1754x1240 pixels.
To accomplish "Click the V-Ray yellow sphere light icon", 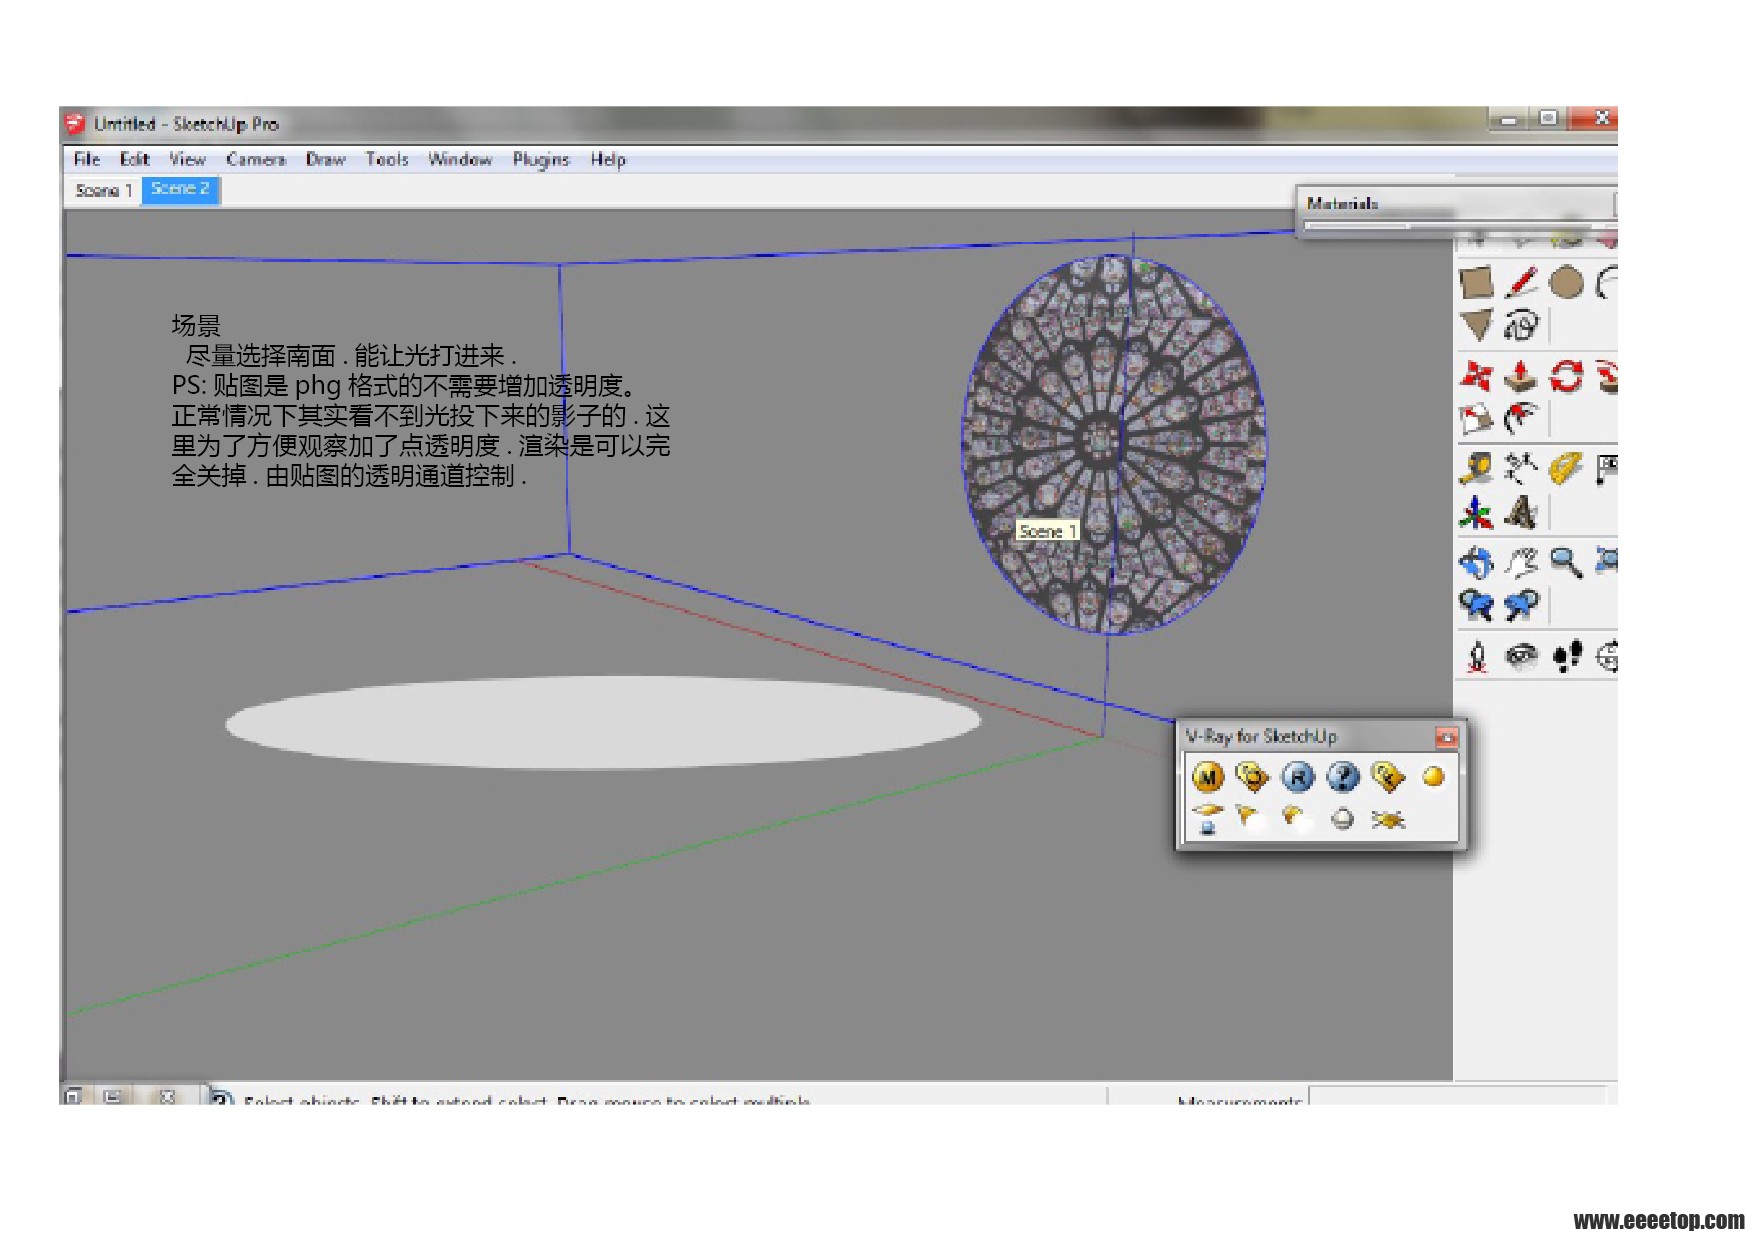I will 1433,777.
